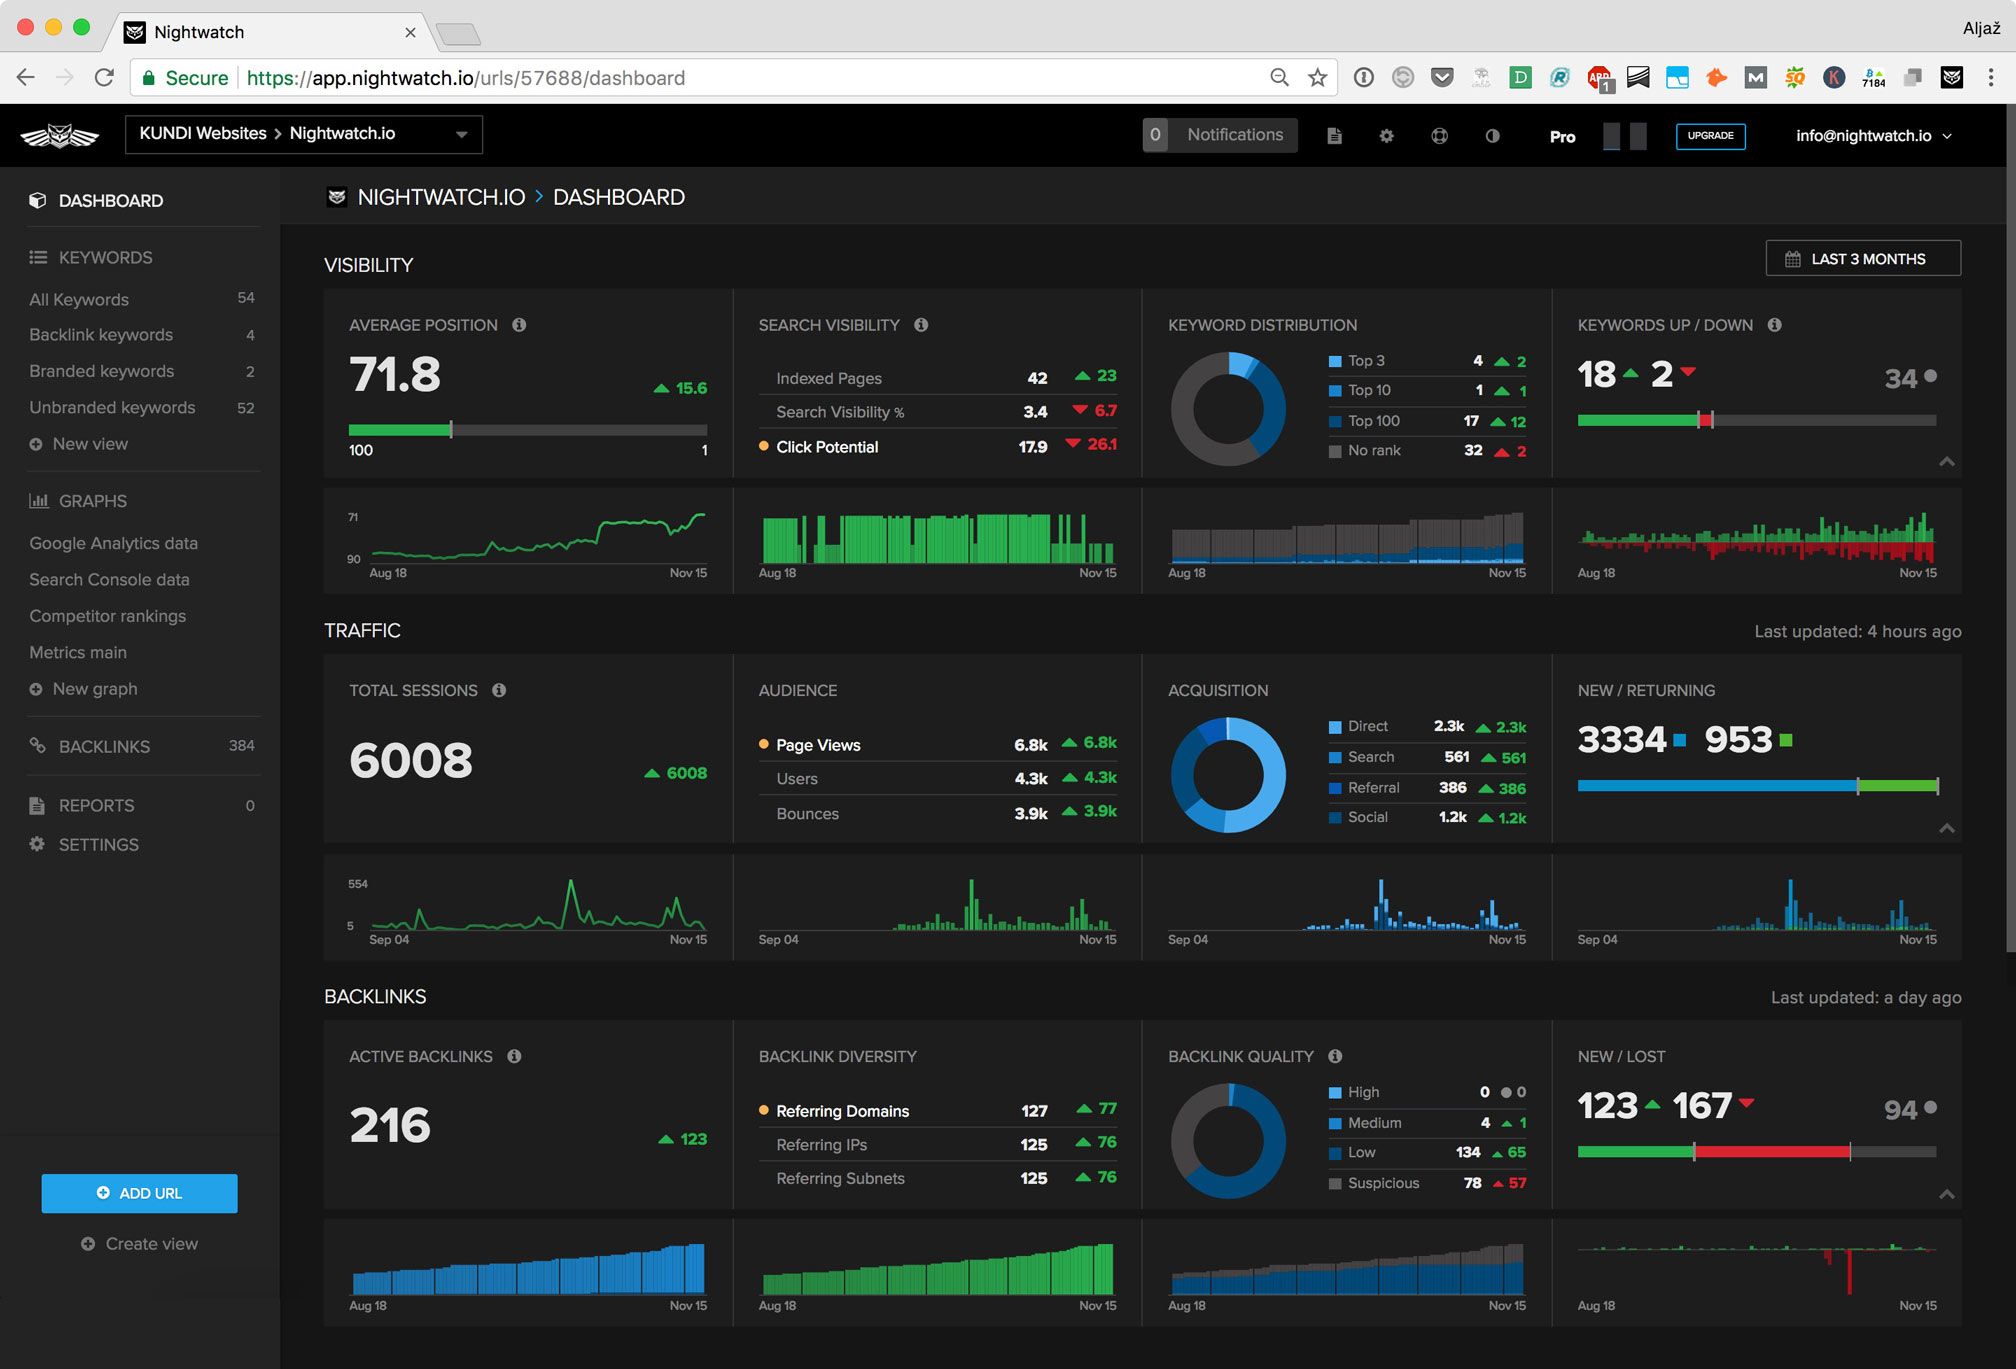Open the Last 3 Months date range selector
The image size is (2016, 1369).
coord(1862,258)
